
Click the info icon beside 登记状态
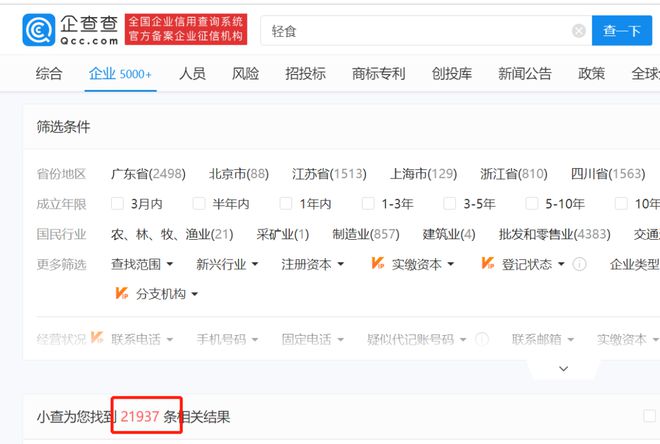pos(580,264)
